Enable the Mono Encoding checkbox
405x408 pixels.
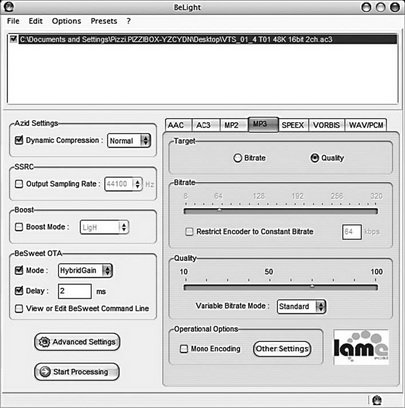coord(184,349)
